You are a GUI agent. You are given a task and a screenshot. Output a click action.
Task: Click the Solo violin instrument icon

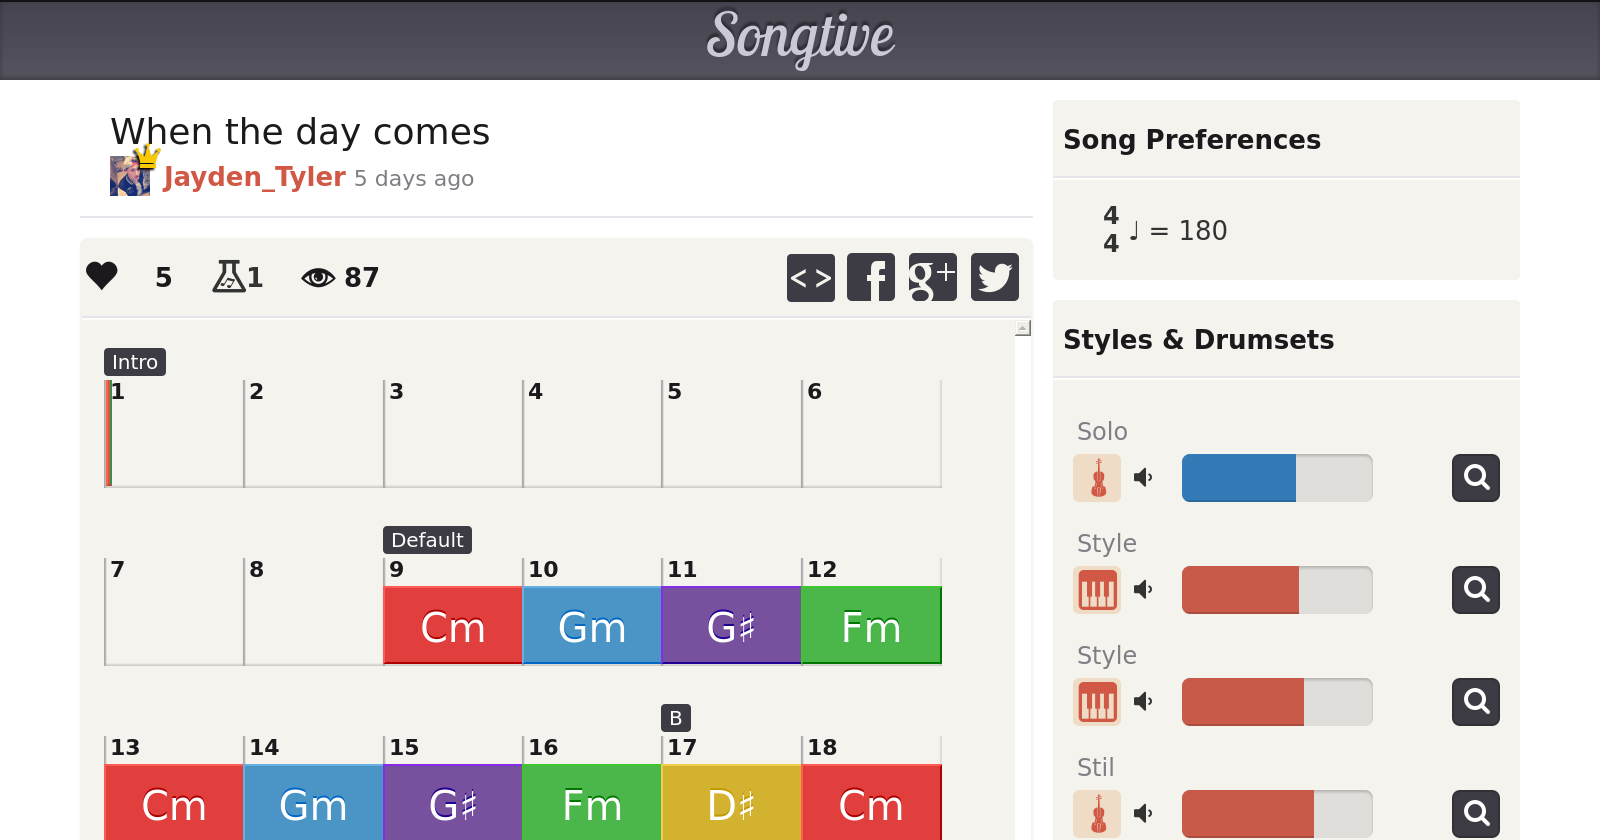pos(1097,478)
